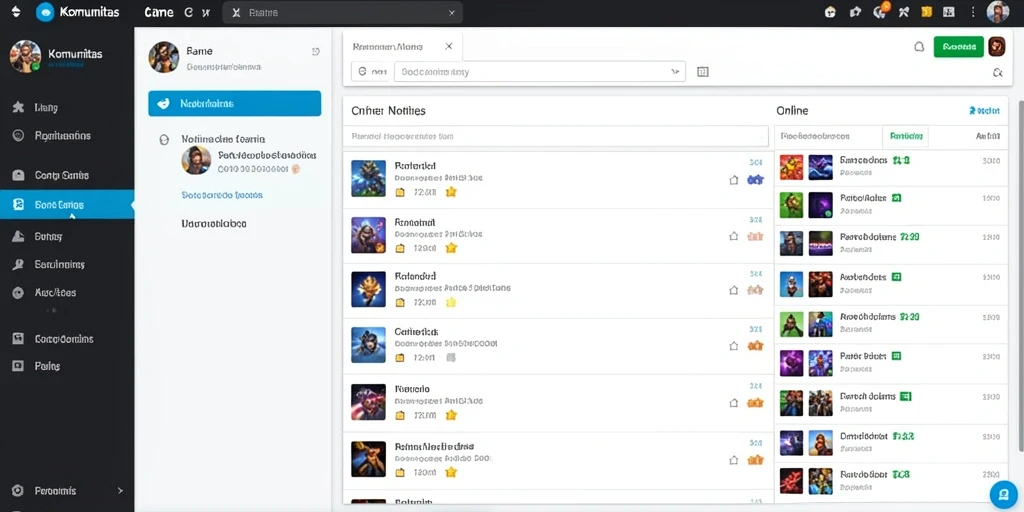This screenshot has height=512, width=1024.
Task: Click the filter field under "Online" heading
Action: pyautogui.click(x=829, y=136)
